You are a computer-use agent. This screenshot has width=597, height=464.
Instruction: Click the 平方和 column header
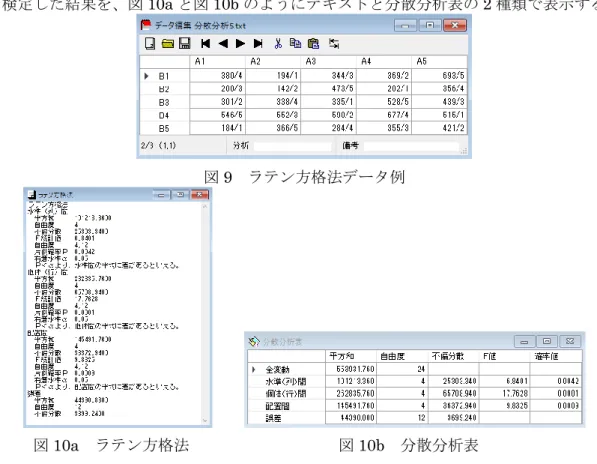pyautogui.click(x=351, y=357)
